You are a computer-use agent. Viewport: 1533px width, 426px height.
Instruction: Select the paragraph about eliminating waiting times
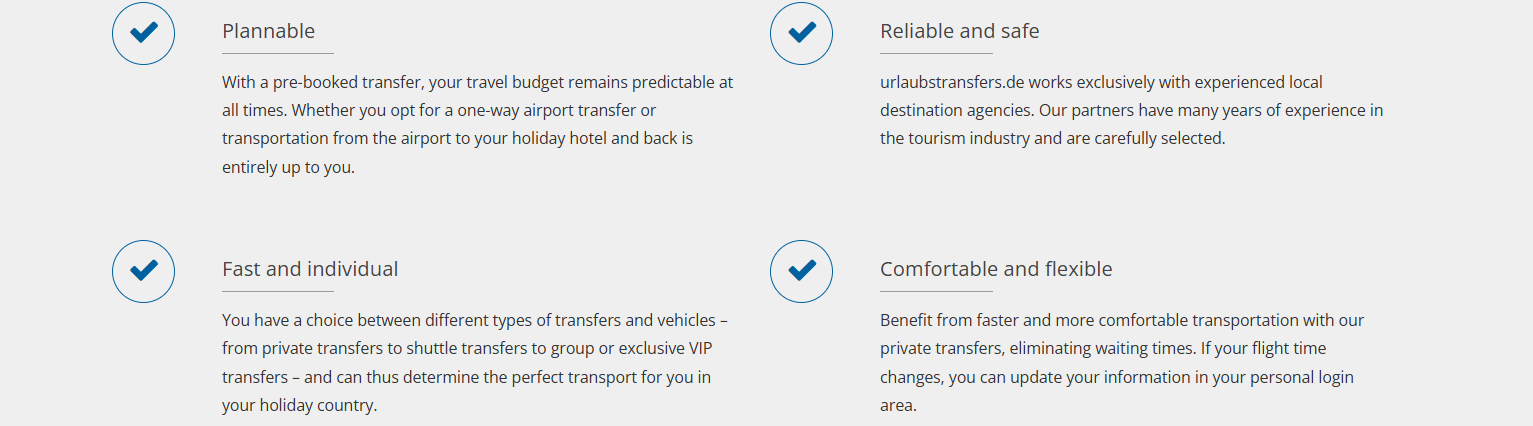tap(1122, 363)
